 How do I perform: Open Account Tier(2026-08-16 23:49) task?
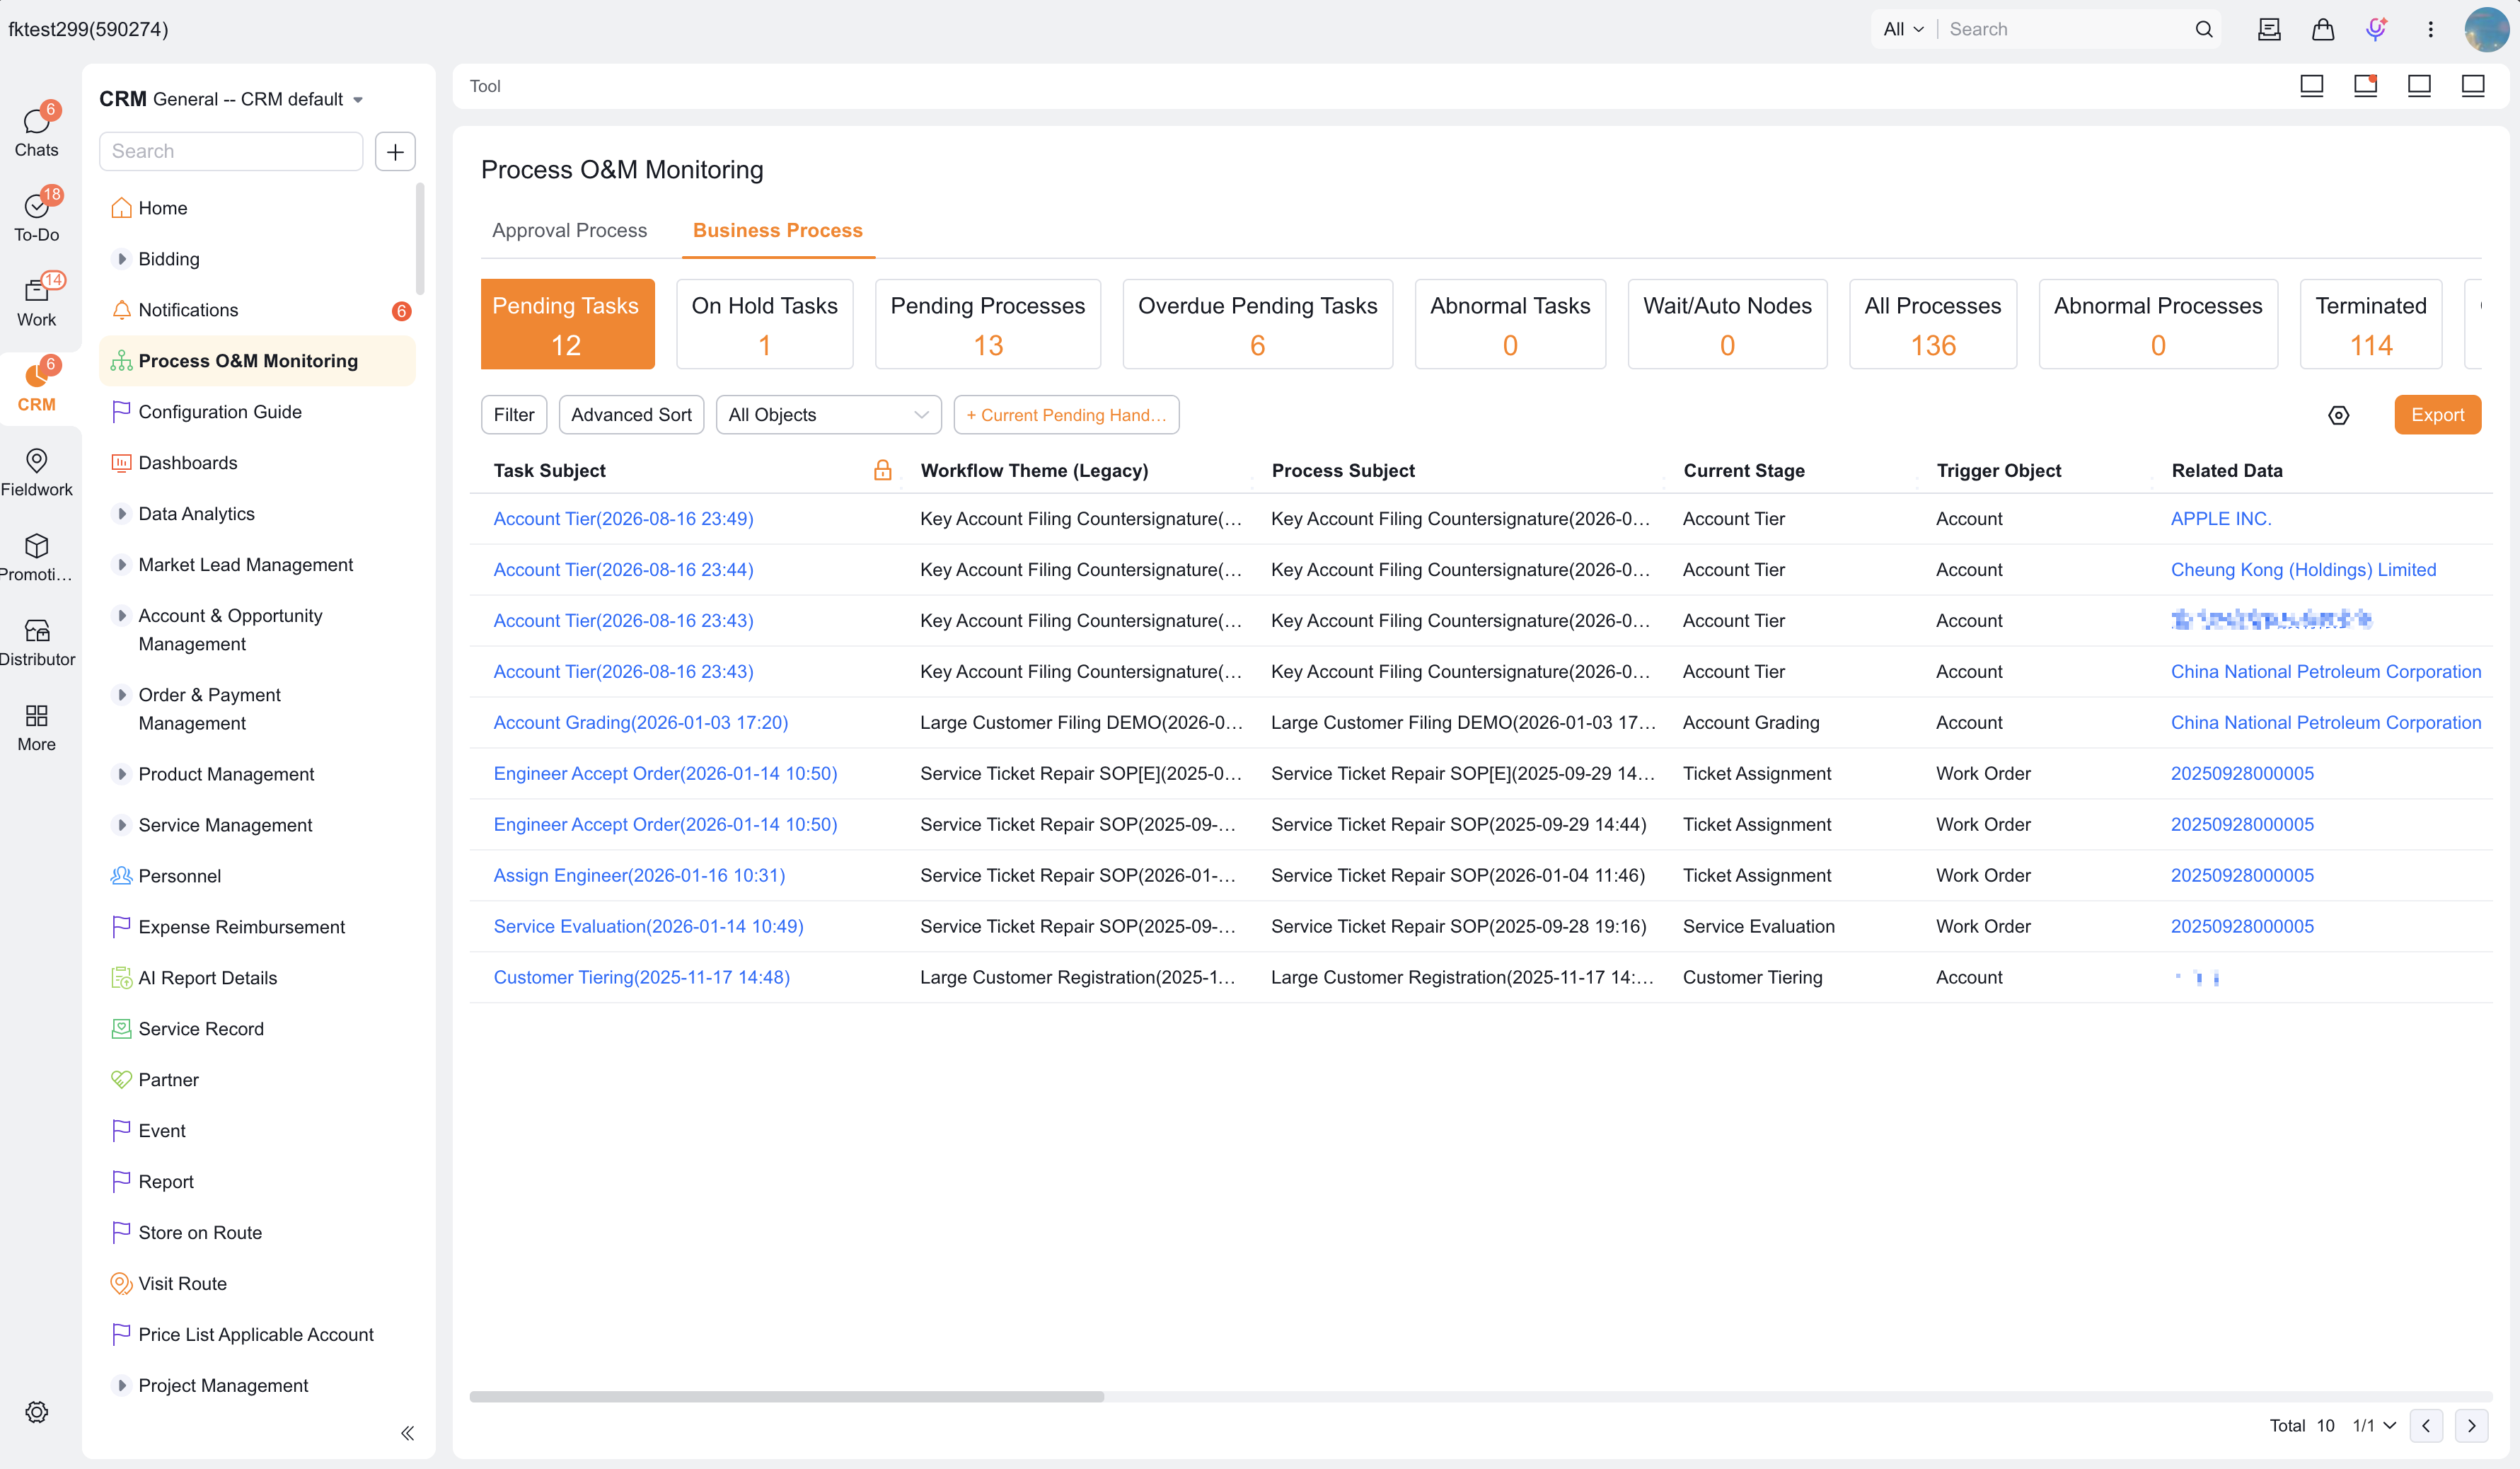point(623,518)
